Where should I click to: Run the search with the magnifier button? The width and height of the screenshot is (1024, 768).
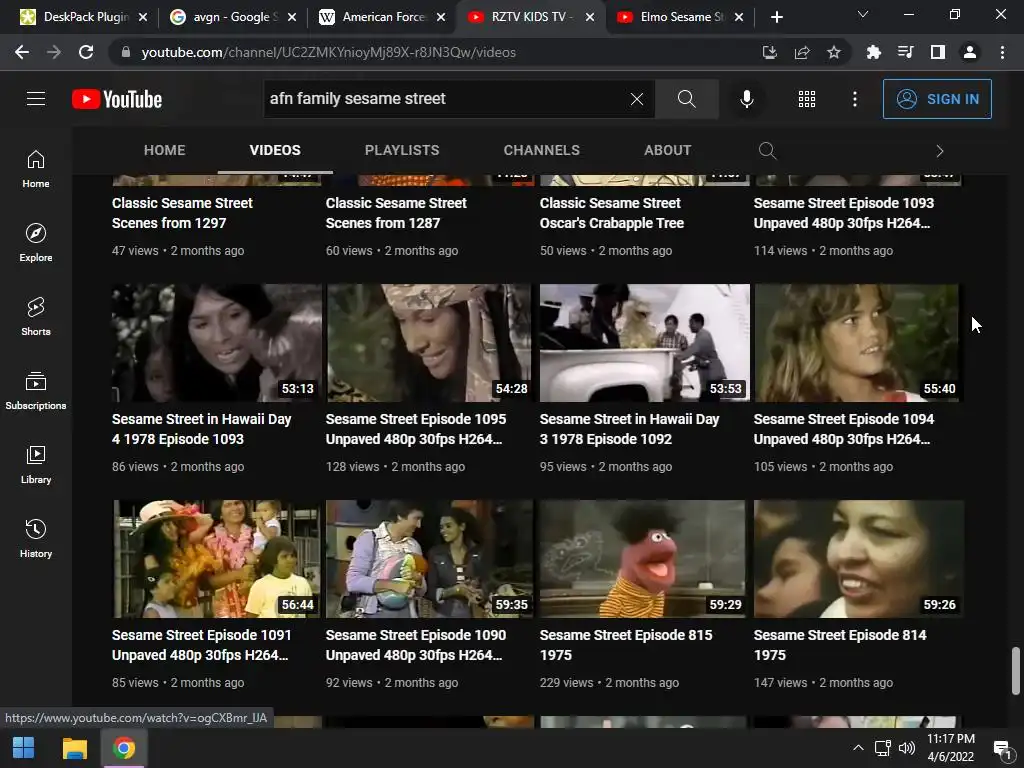[686, 99]
